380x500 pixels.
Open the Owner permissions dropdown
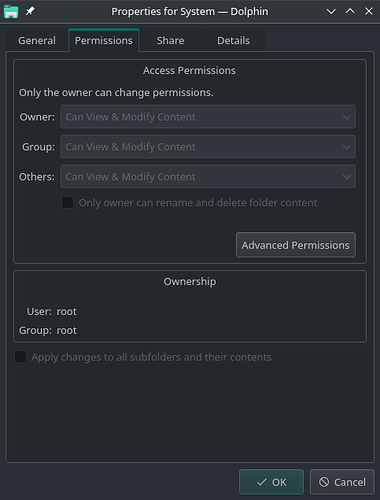(208, 117)
